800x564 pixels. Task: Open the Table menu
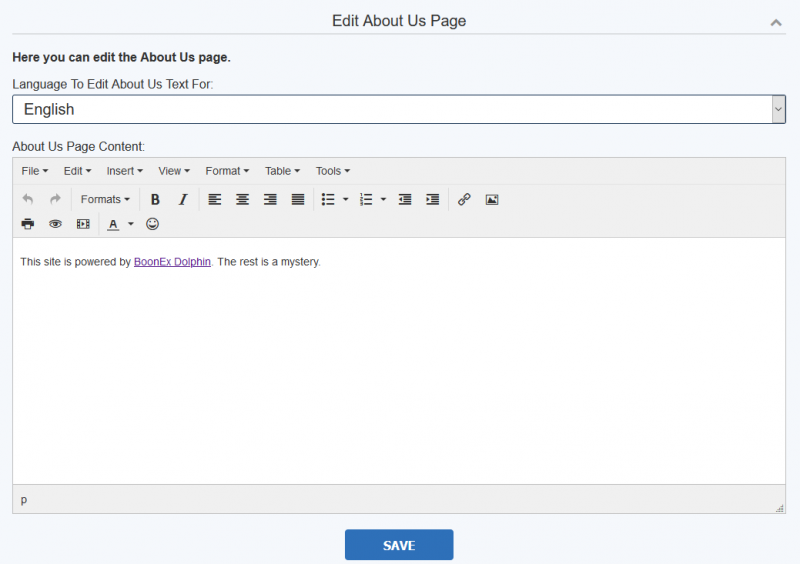point(282,171)
